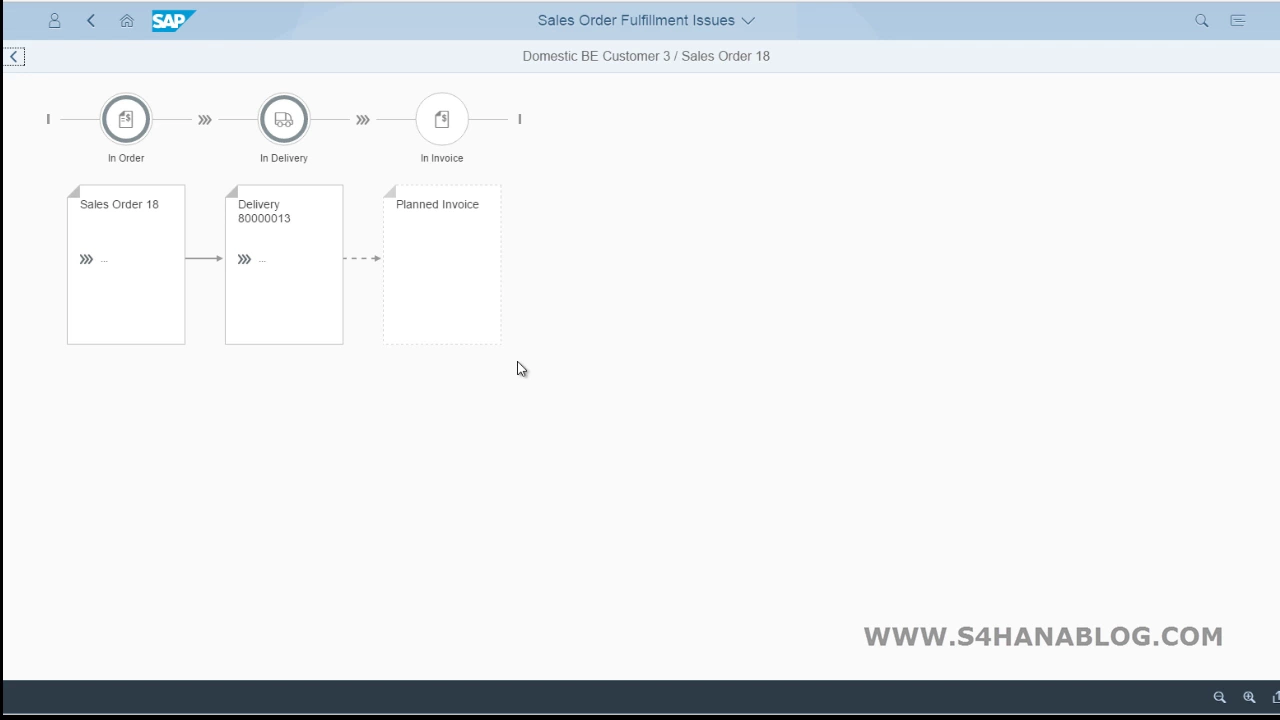Open the Delivery 80000013 document card

(x=284, y=265)
